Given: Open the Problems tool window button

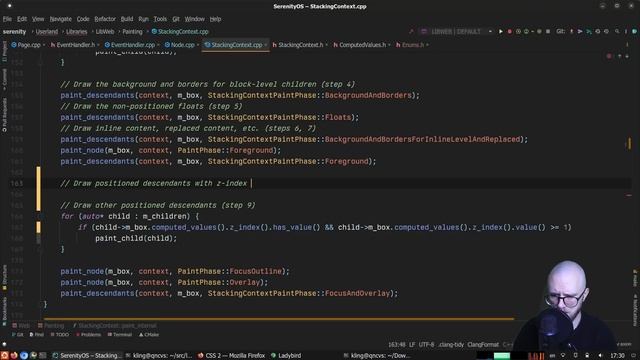Looking at the screenshot, I should coord(88,335).
